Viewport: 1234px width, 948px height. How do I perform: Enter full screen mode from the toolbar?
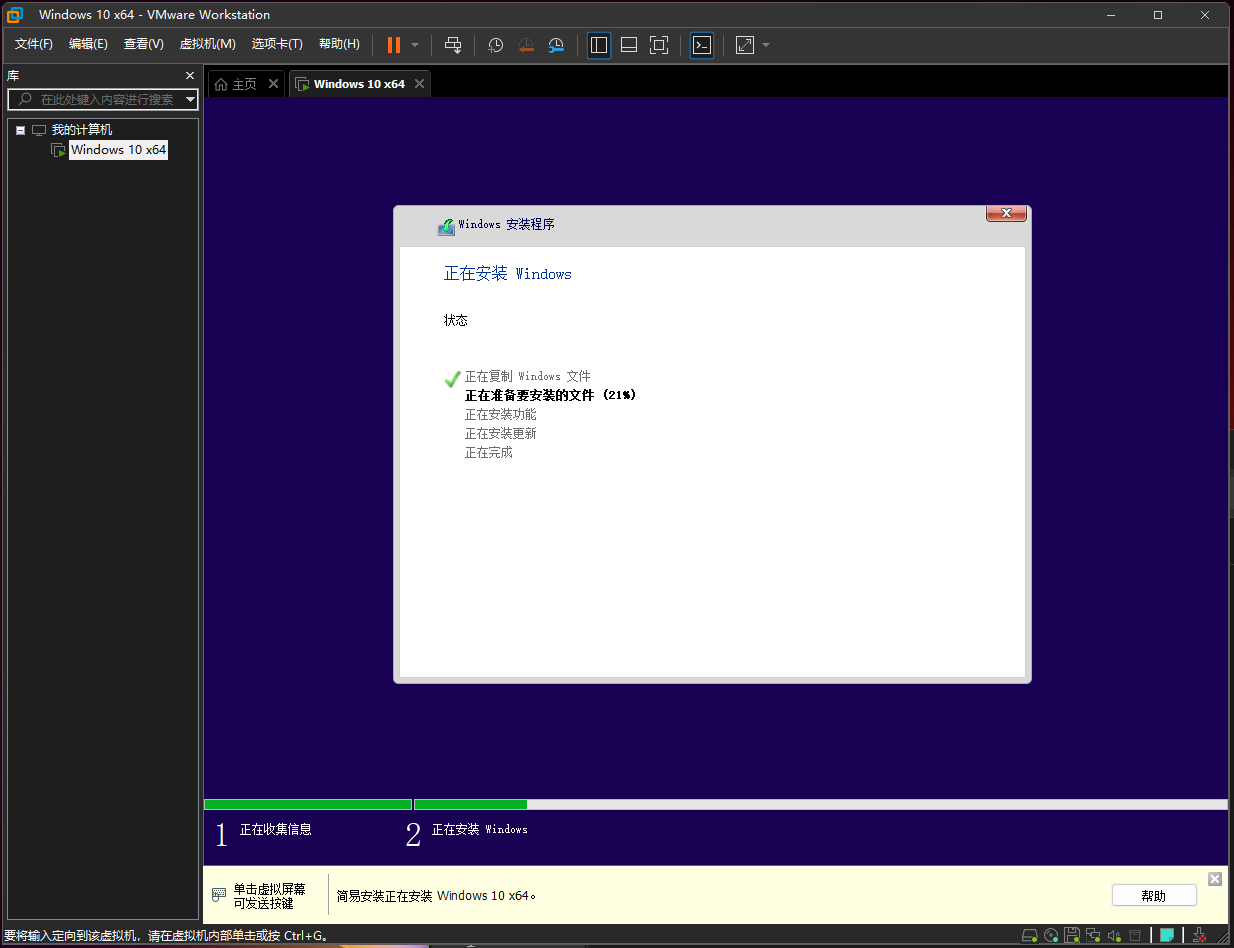pos(658,45)
